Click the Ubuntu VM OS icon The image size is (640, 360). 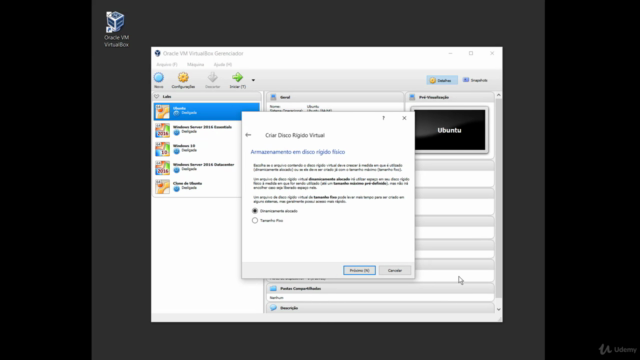[x=162, y=111]
